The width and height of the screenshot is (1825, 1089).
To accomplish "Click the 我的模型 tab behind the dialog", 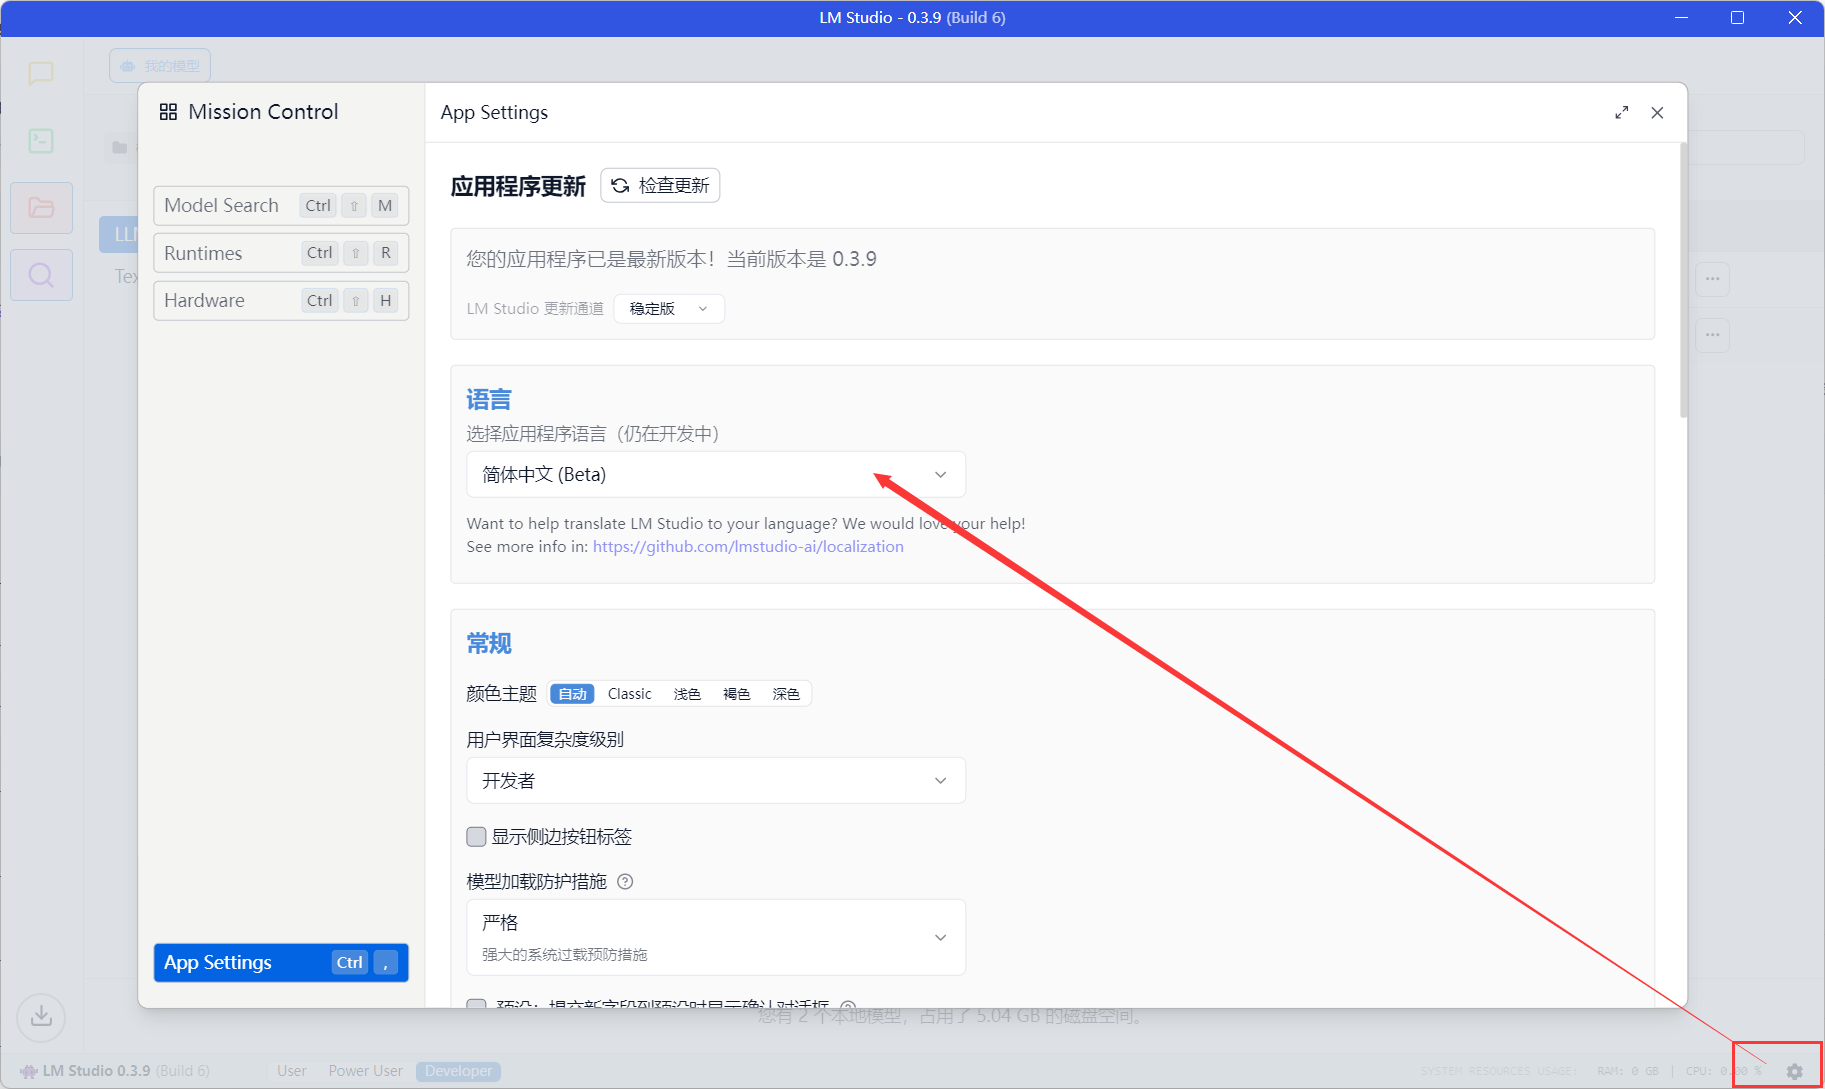I will [160, 66].
